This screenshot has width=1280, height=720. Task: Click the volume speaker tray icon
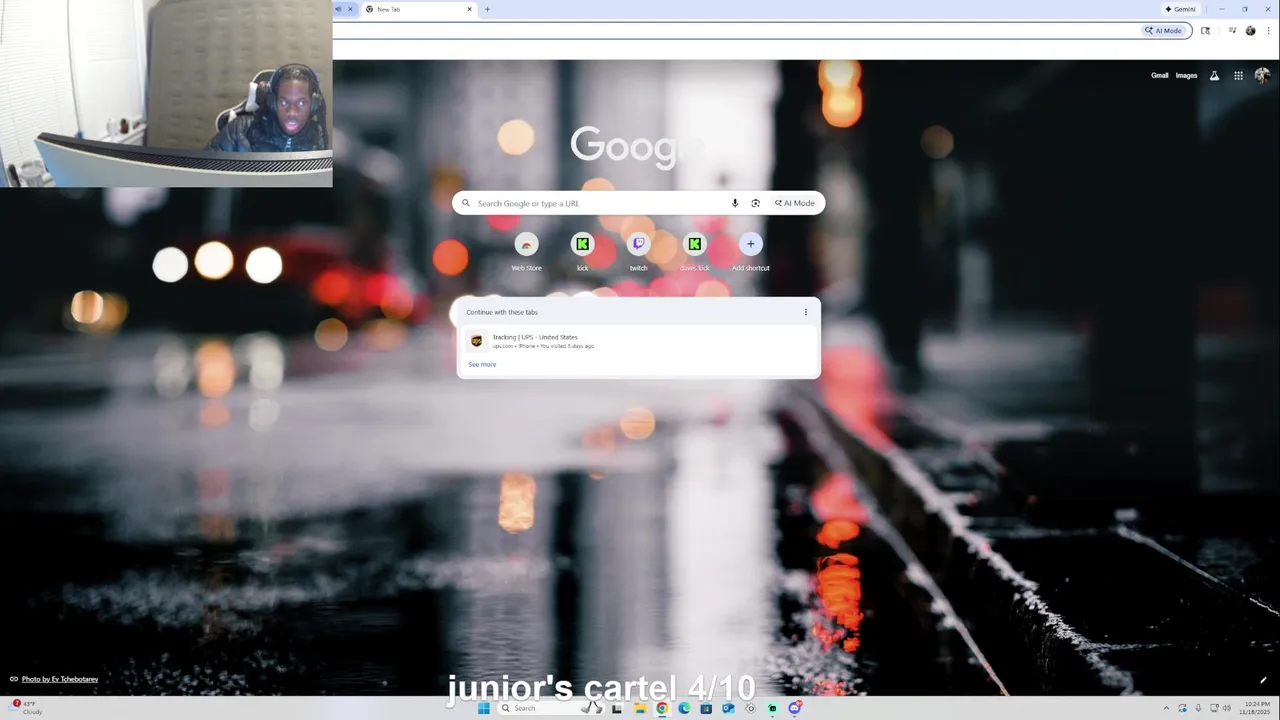pyautogui.click(x=1227, y=708)
